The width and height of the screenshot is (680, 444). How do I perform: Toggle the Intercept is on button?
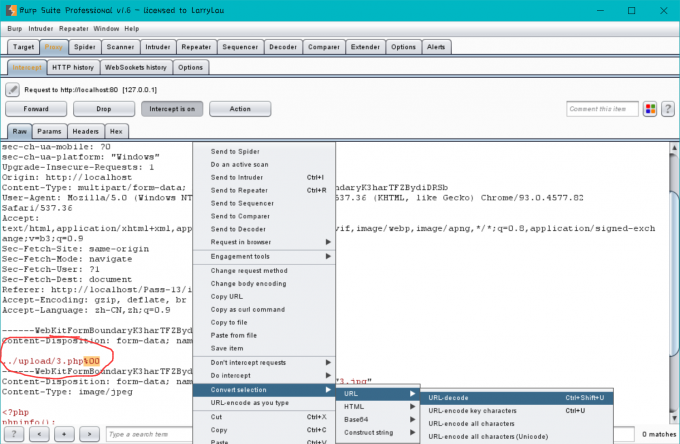tap(172, 109)
